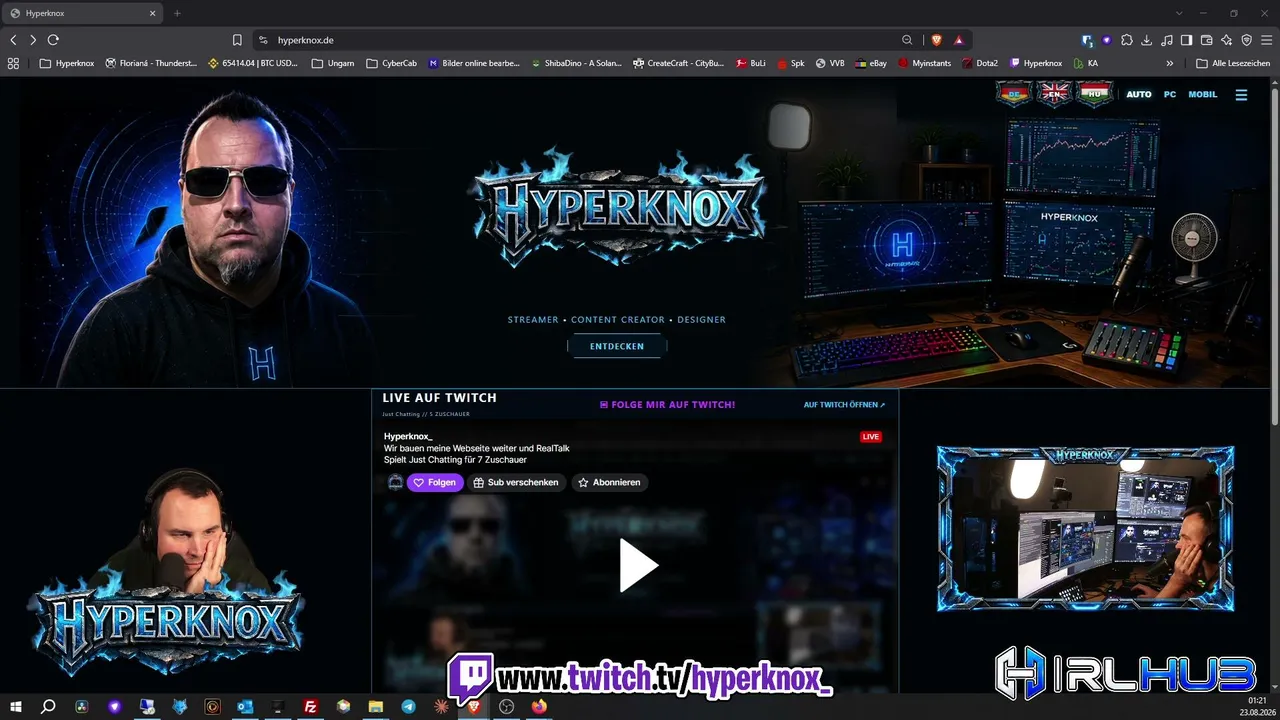1280x720 pixels.
Task: Switch site language to English flag EN
Action: (1054, 94)
